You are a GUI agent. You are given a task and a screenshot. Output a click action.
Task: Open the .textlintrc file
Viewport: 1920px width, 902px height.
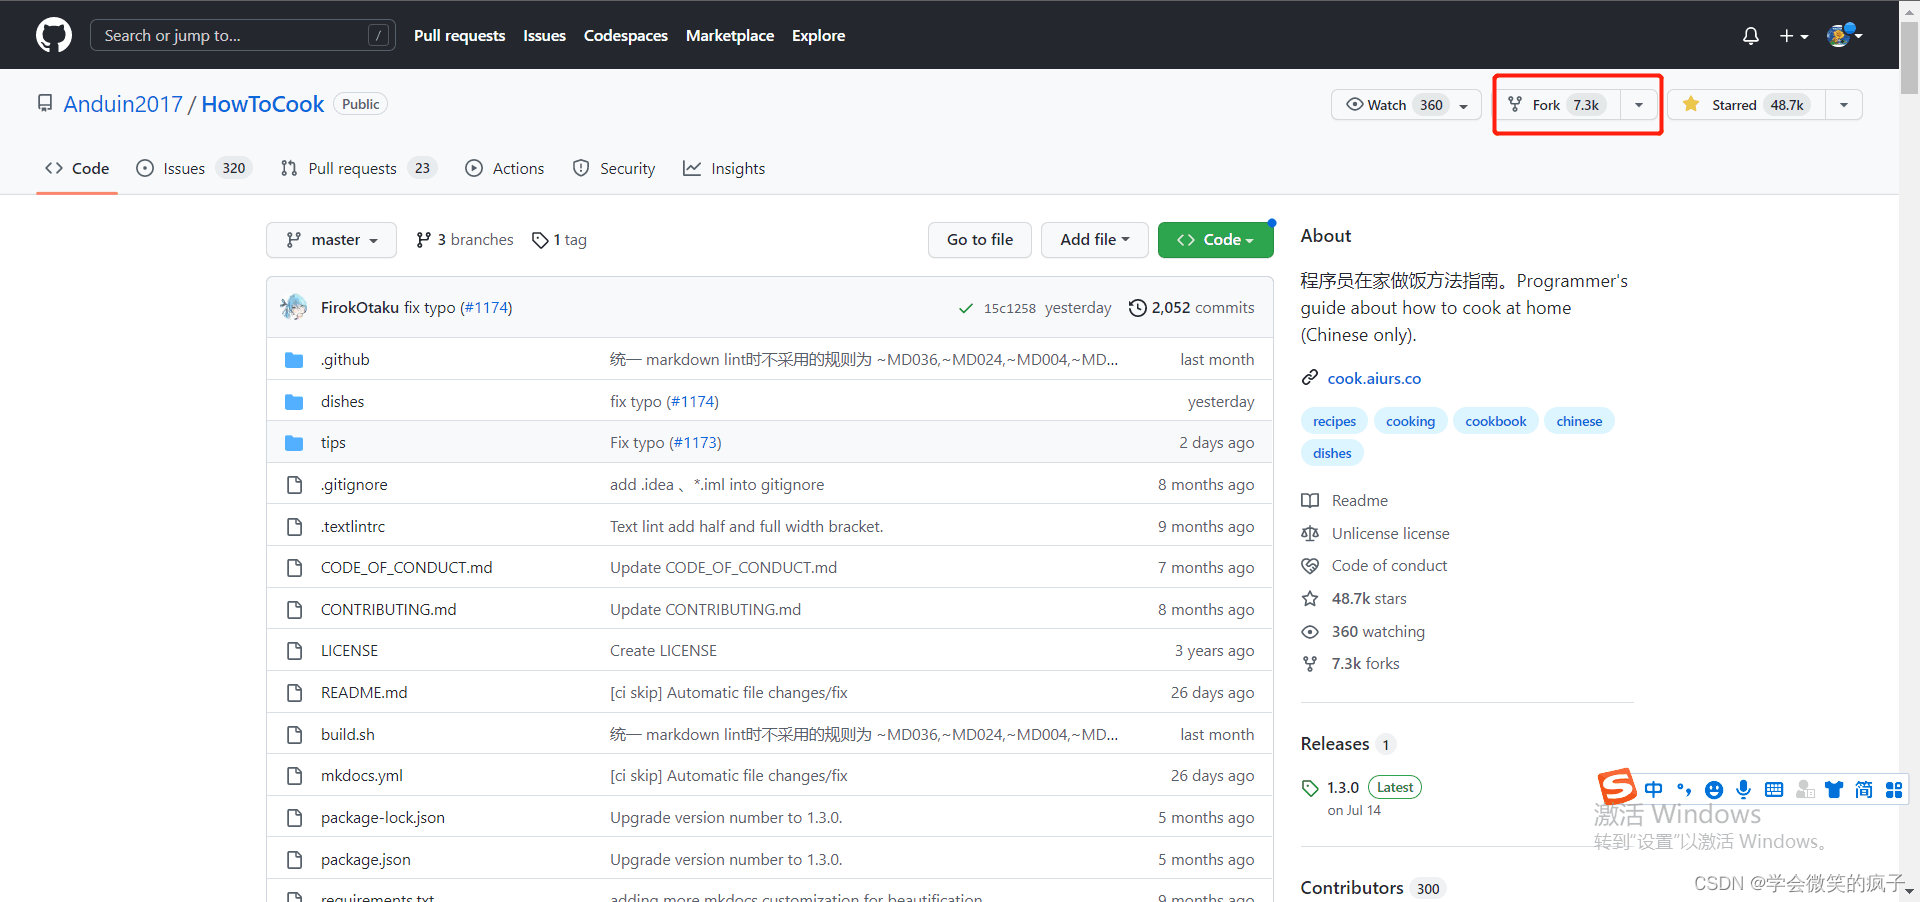point(353,526)
